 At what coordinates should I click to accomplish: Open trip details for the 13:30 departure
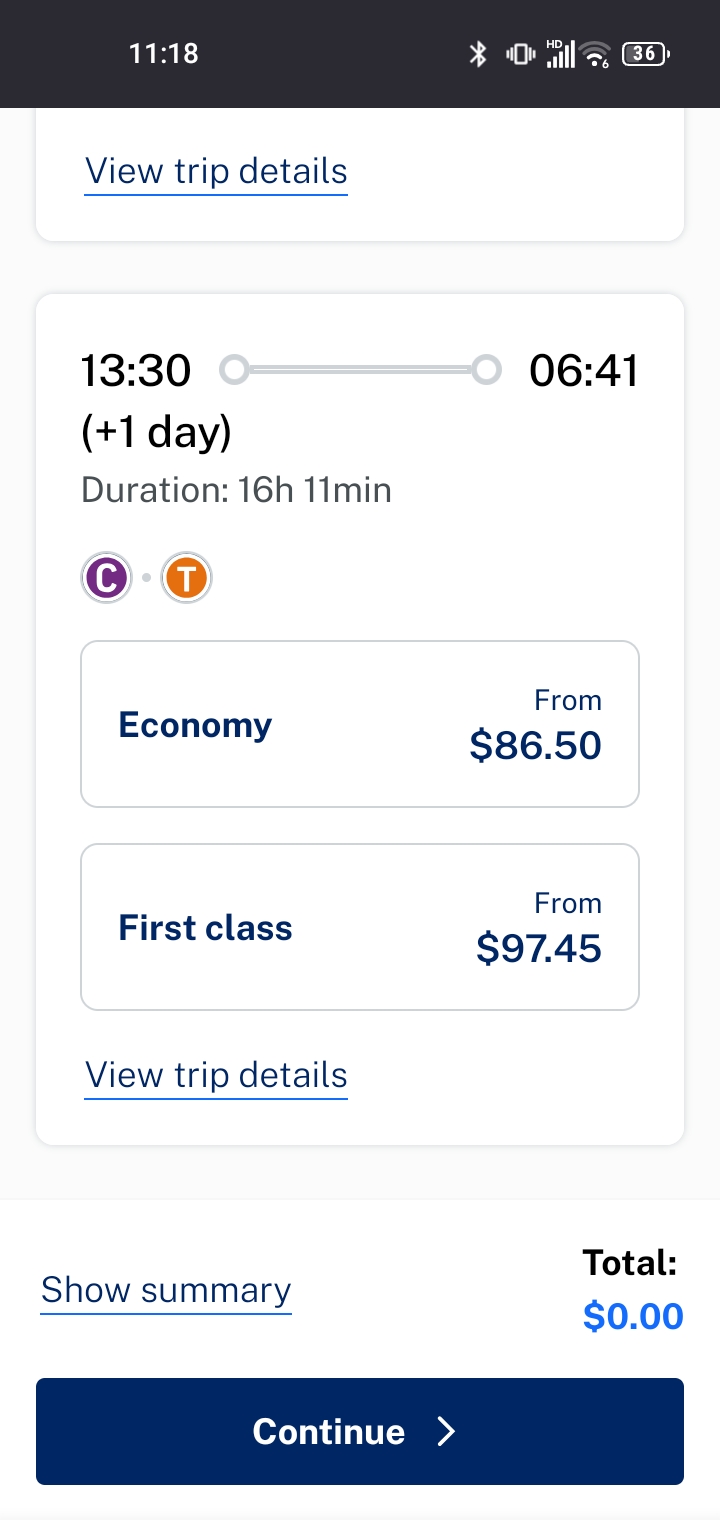(216, 1076)
